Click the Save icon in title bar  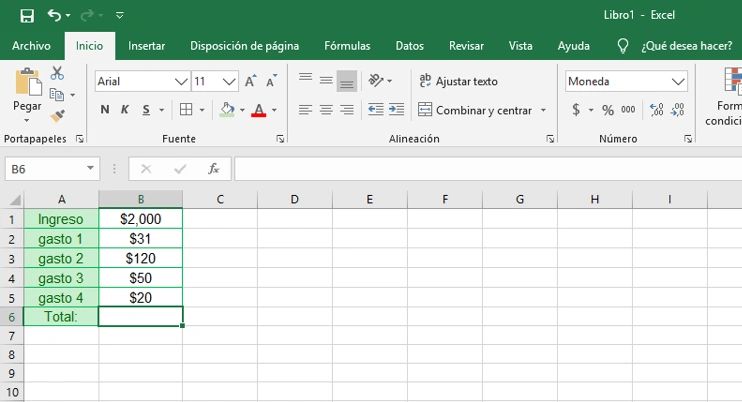click(27, 16)
